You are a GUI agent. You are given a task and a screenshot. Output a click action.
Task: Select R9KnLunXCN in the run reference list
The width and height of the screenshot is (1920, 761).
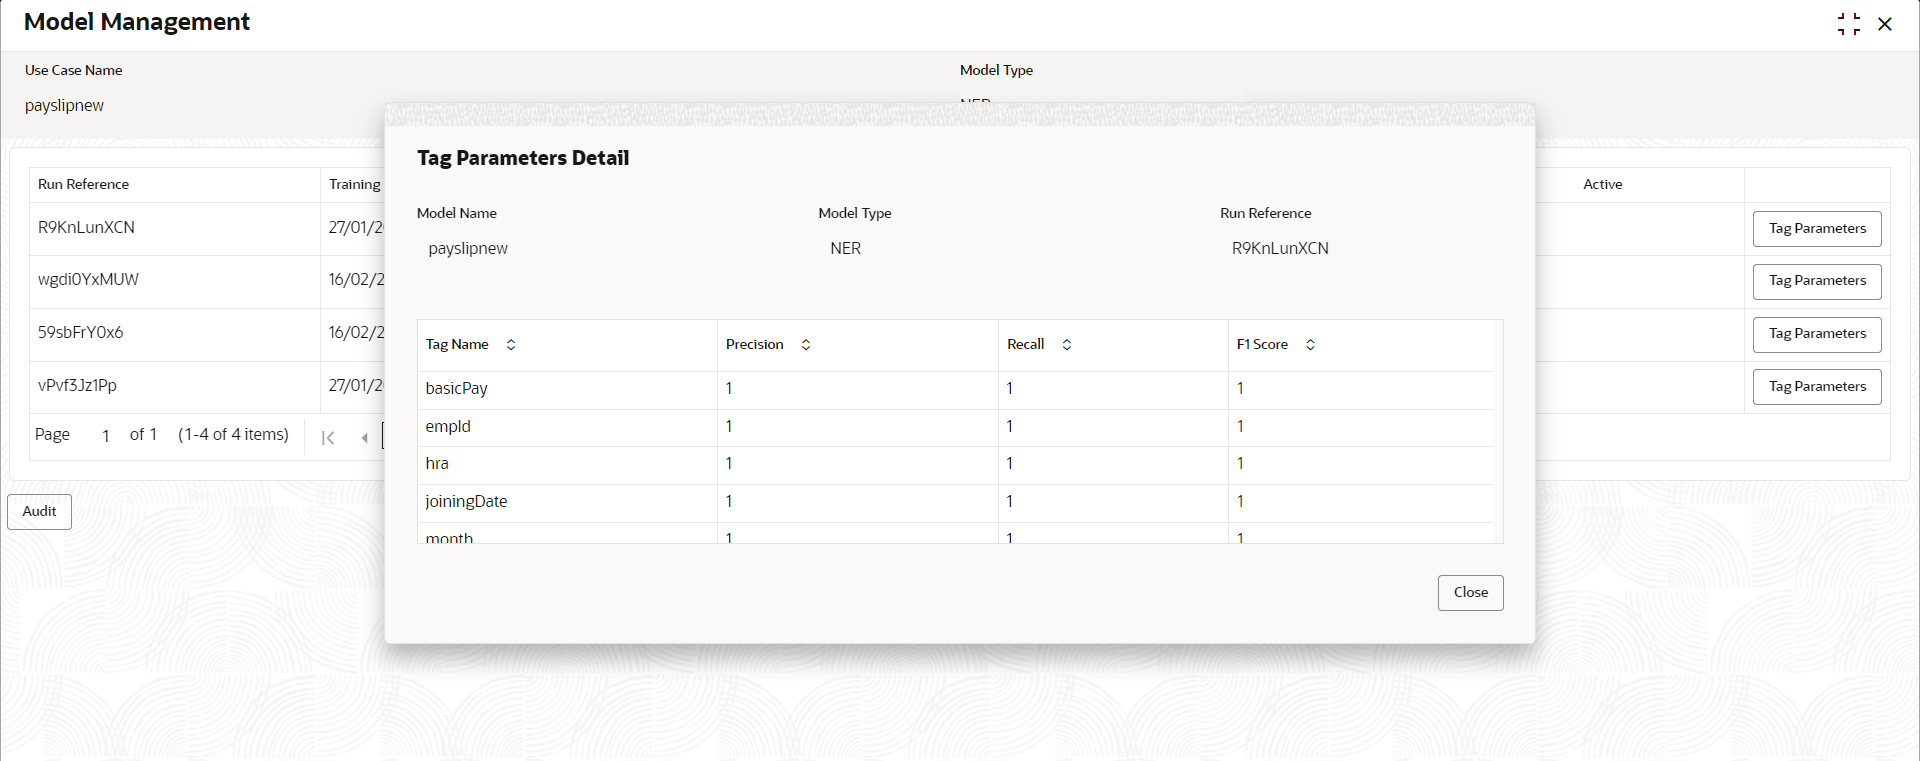(86, 228)
